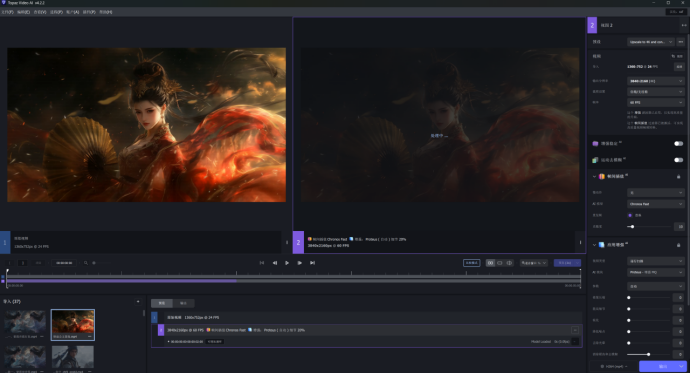This screenshot has width=691, height=373.
Task: Click the lock icon on Enhancement section
Action: [x=679, y=245]
